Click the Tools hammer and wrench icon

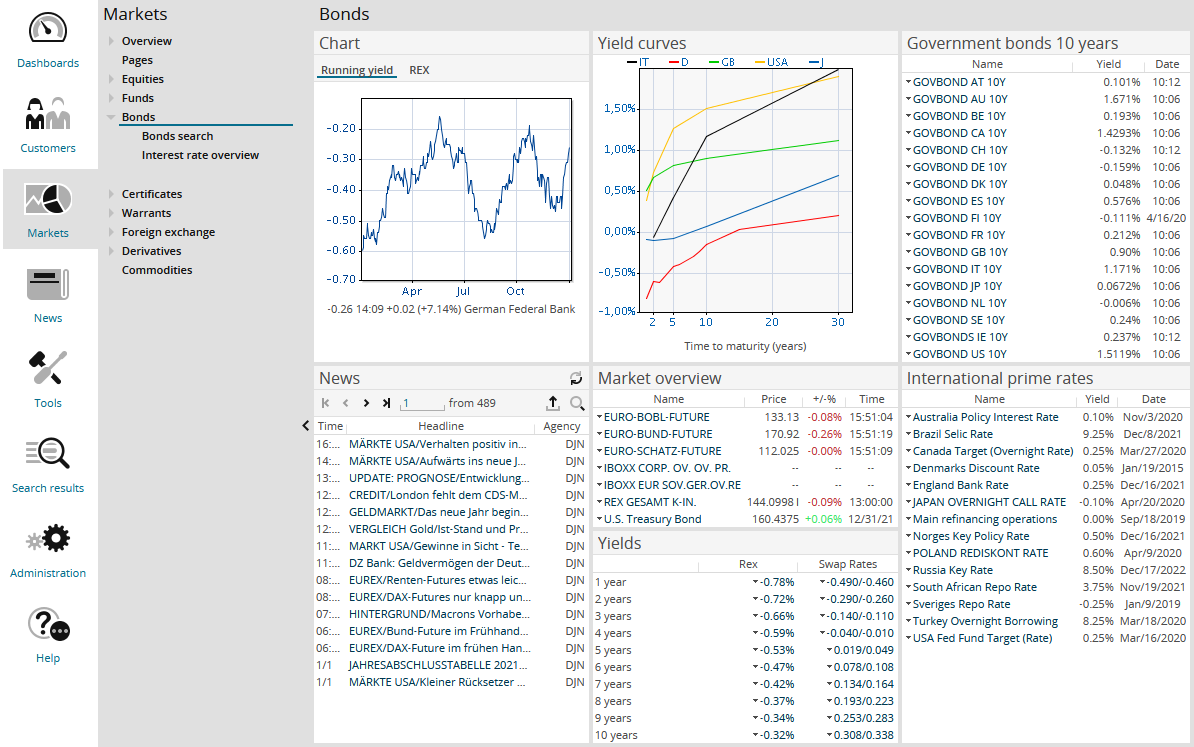tap(48, 369)
